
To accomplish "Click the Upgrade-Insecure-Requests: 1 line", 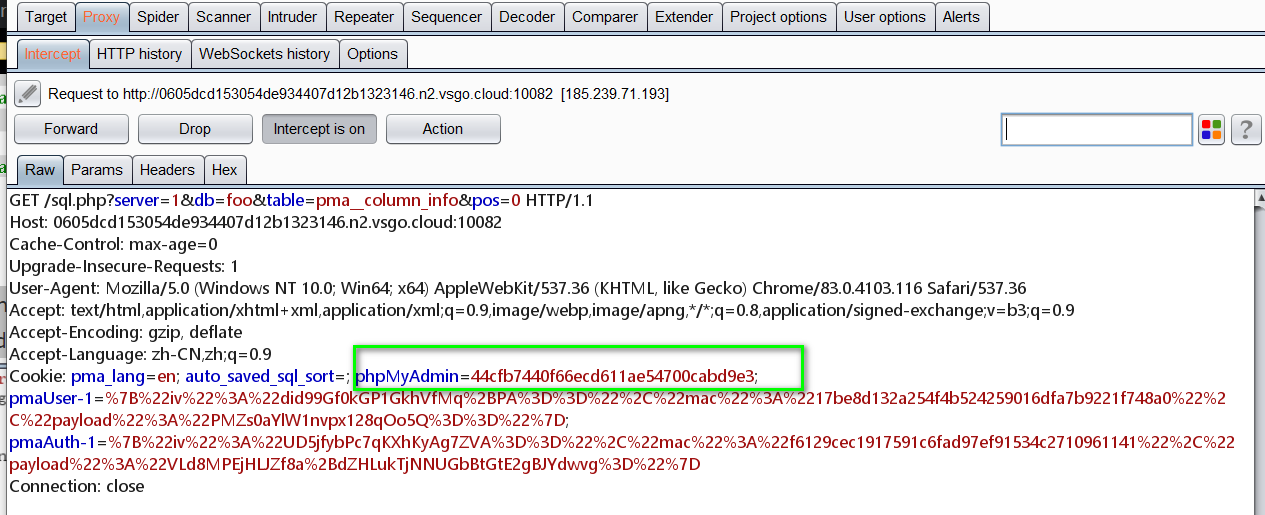I will (124, 266).
